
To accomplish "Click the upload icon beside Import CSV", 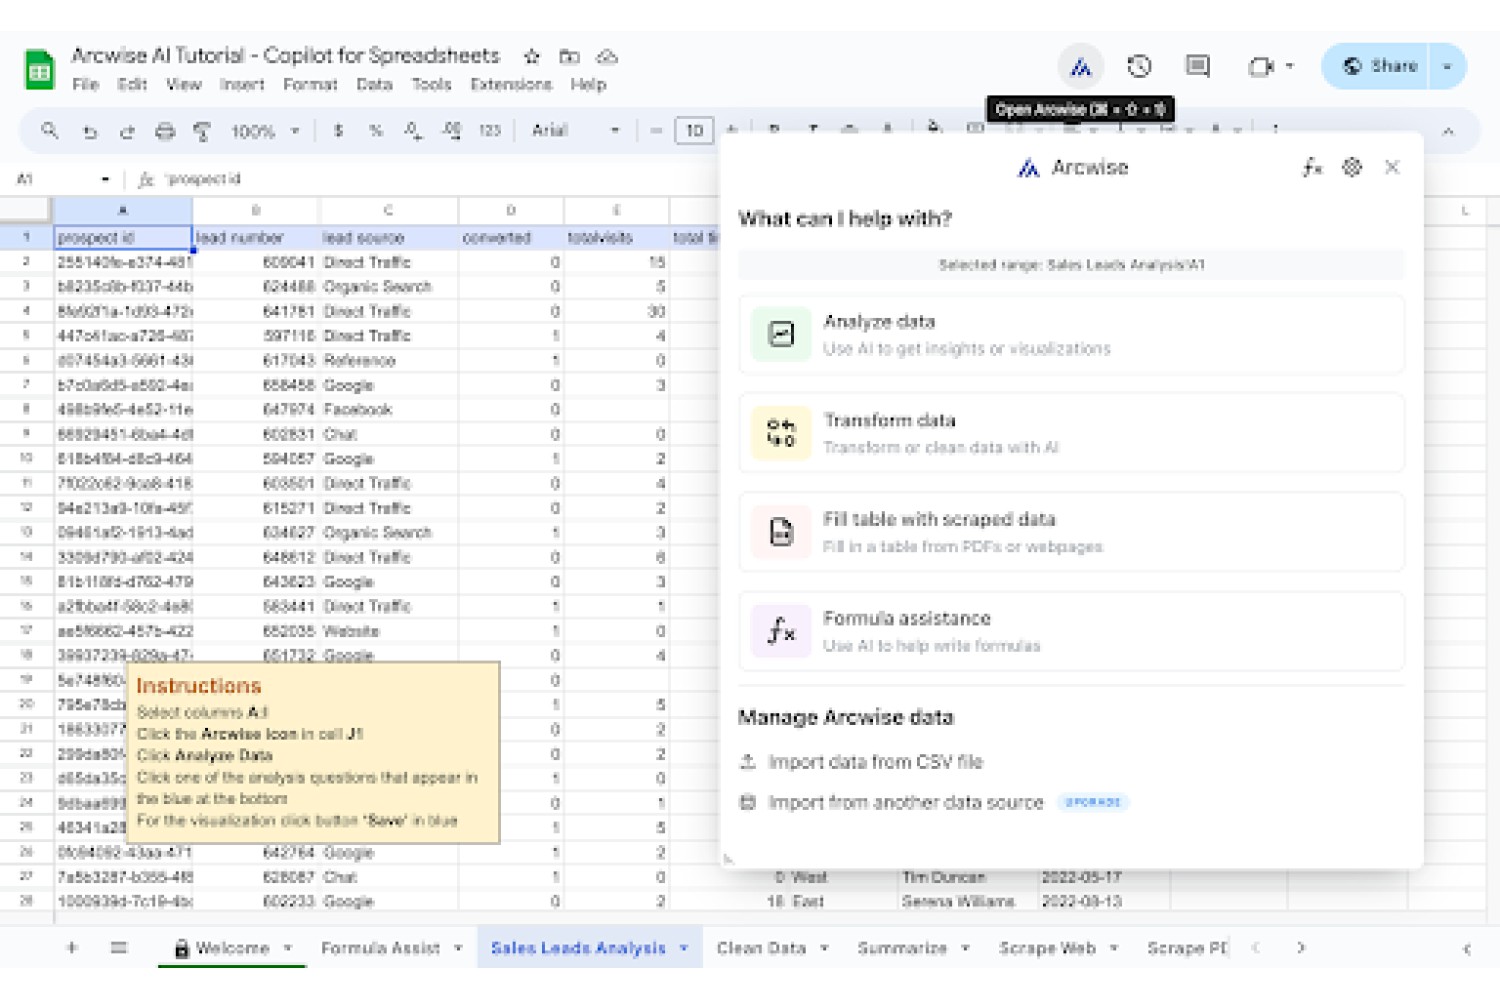I will click(748, 762).
